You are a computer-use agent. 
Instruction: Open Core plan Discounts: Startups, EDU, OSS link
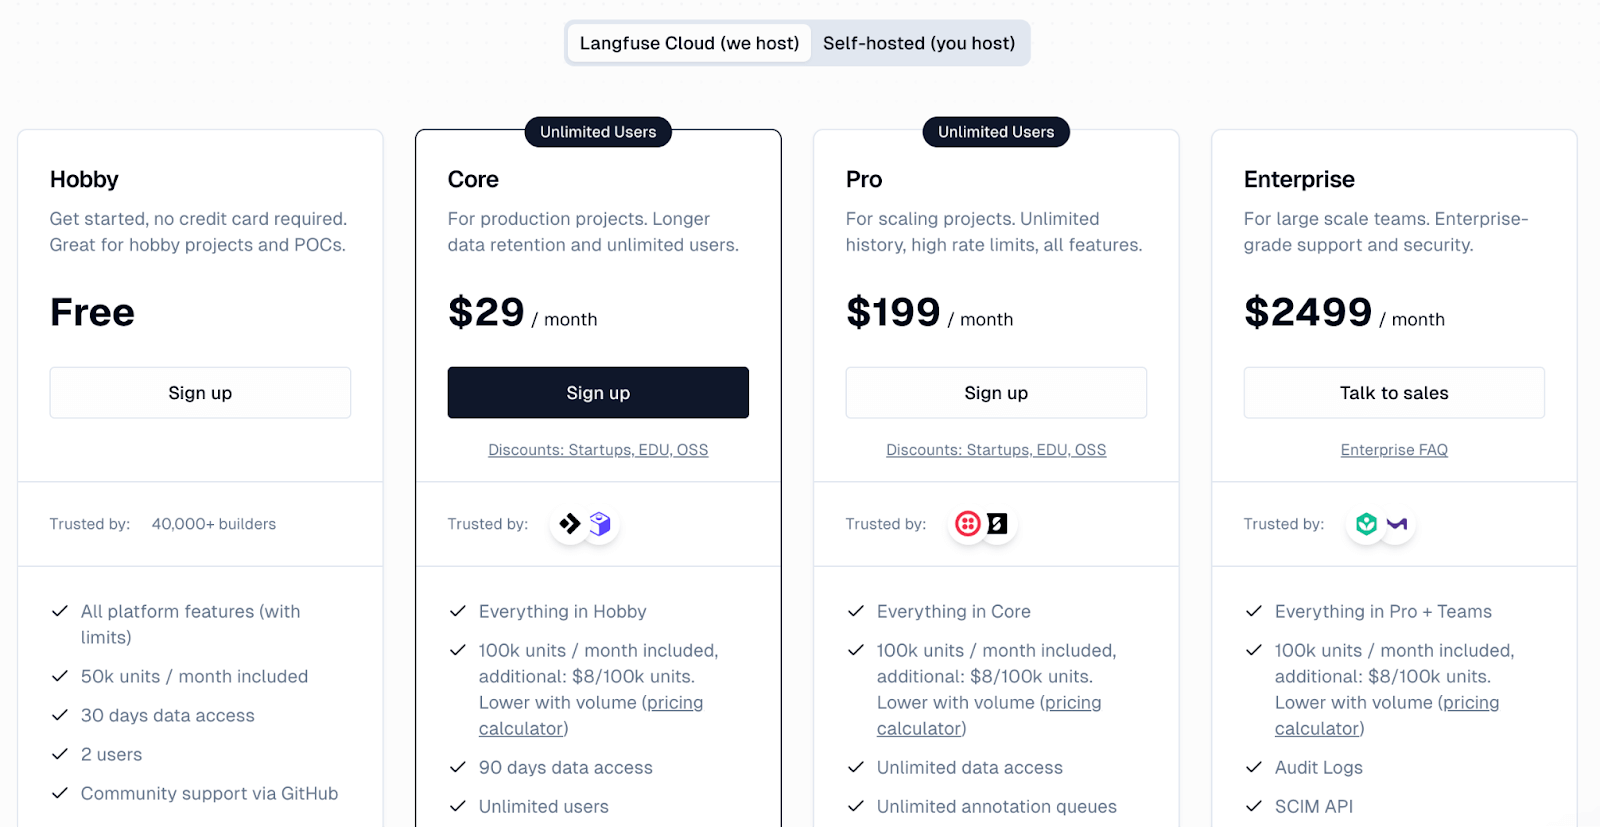point(598,450)
